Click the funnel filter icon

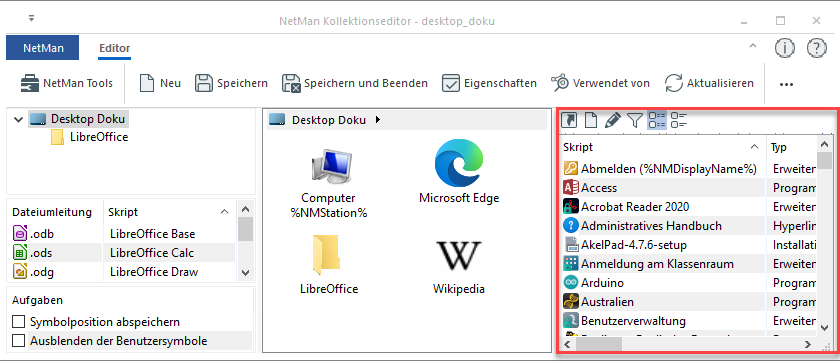pos(634,120)
